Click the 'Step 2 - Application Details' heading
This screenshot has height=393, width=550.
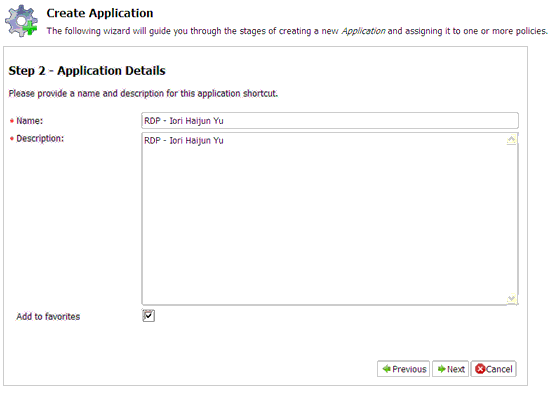point(87,71)
